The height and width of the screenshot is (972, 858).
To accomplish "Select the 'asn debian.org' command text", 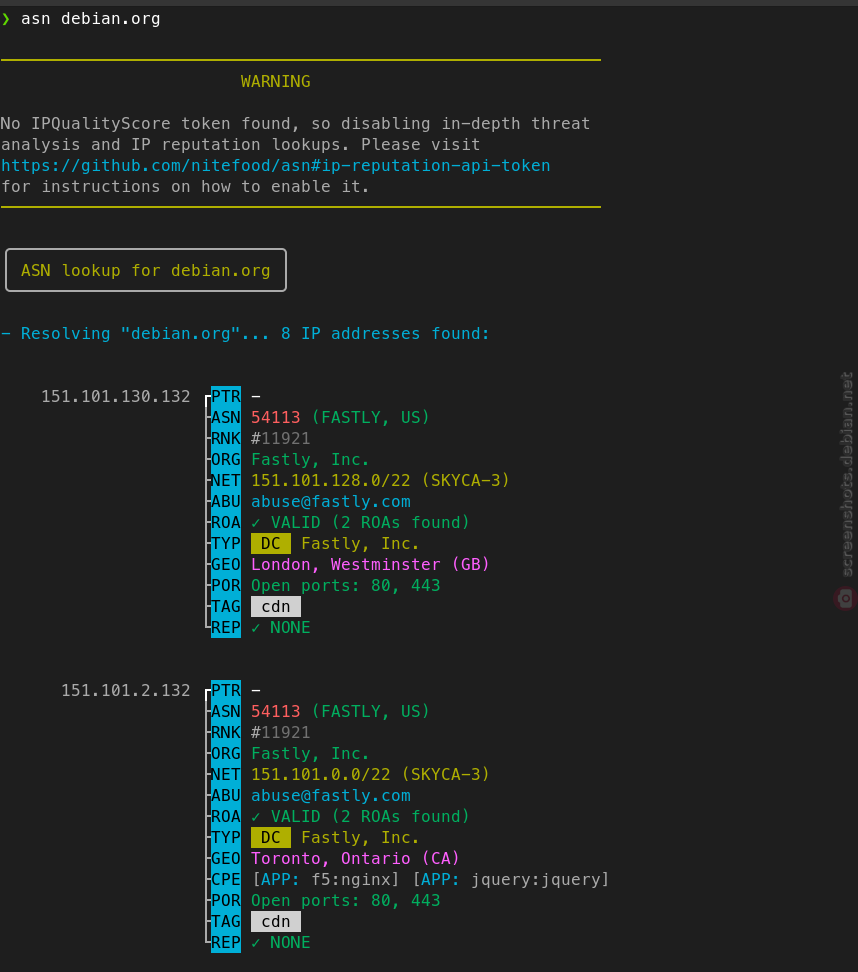I will point(91,19).
